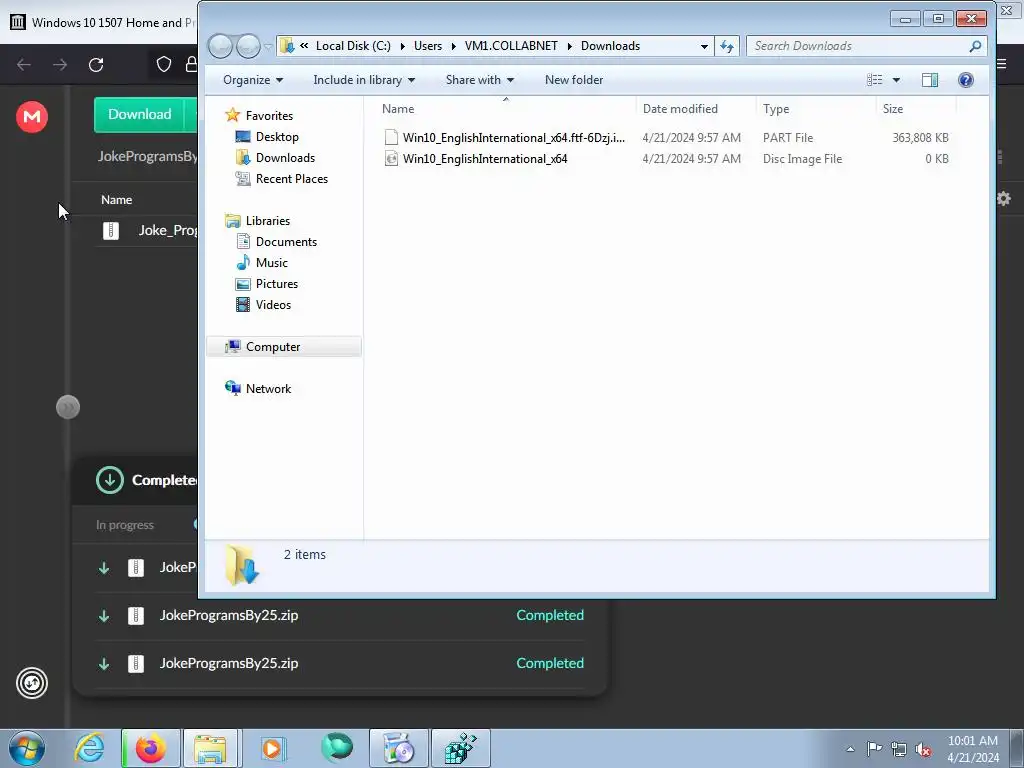Image resolution: width=1024 pixels, height=768 pixels.
Task: Open the Share with dropdown
Action: point(479,80)
